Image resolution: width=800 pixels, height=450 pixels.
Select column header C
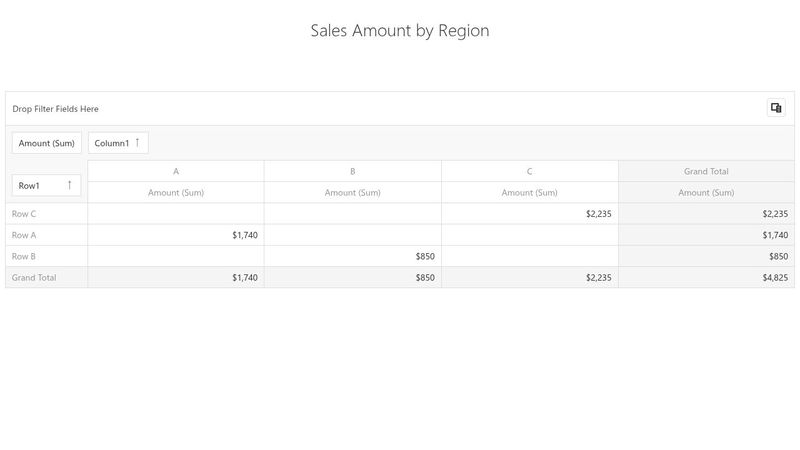[x=530, y=171]
